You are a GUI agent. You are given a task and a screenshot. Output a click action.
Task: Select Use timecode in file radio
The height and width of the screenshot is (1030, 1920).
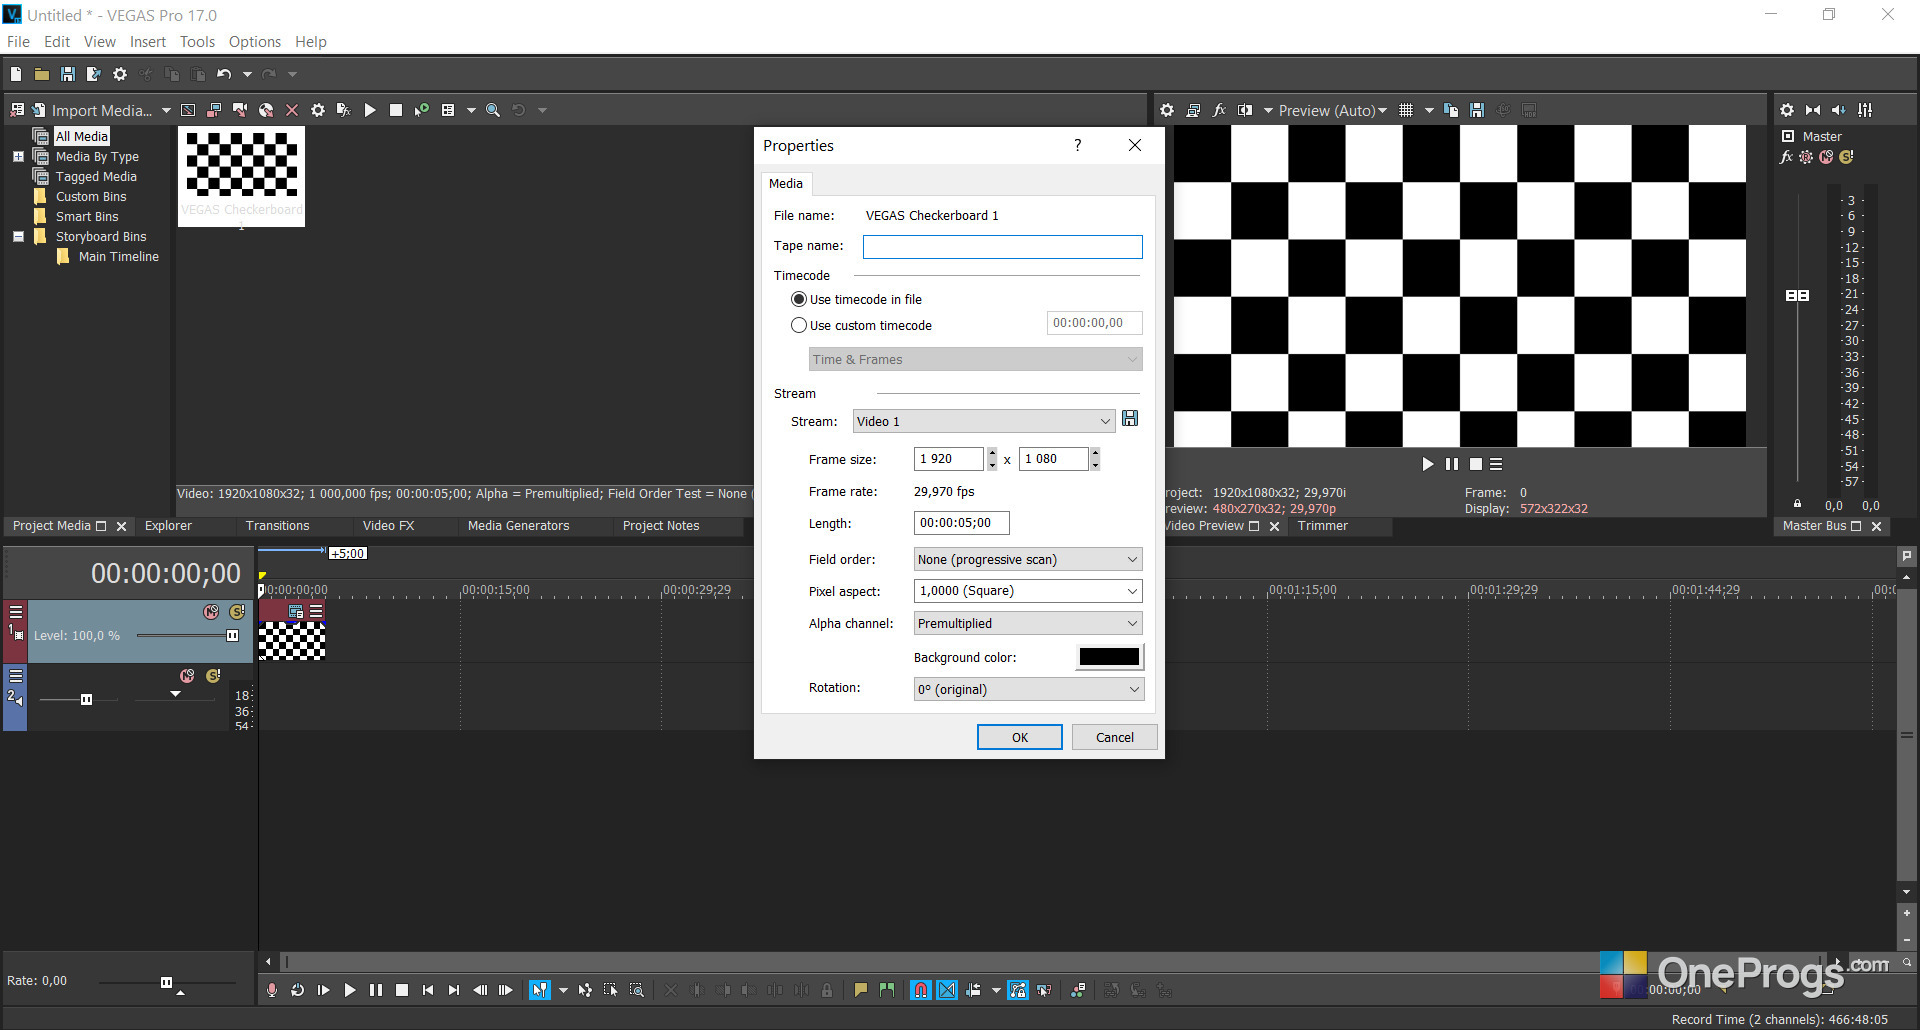click(x=799, y=299)
